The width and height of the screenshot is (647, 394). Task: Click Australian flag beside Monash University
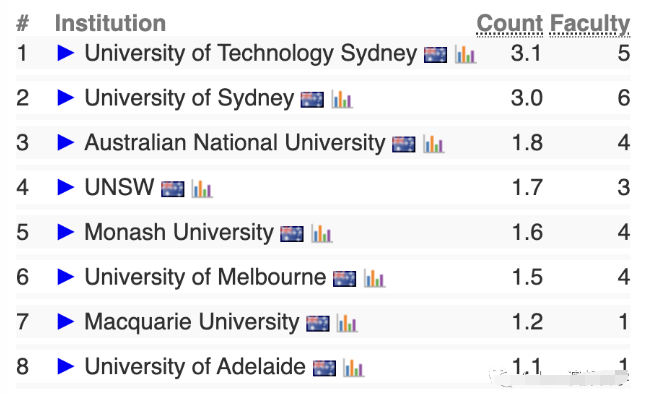click(x=292, y=234)
